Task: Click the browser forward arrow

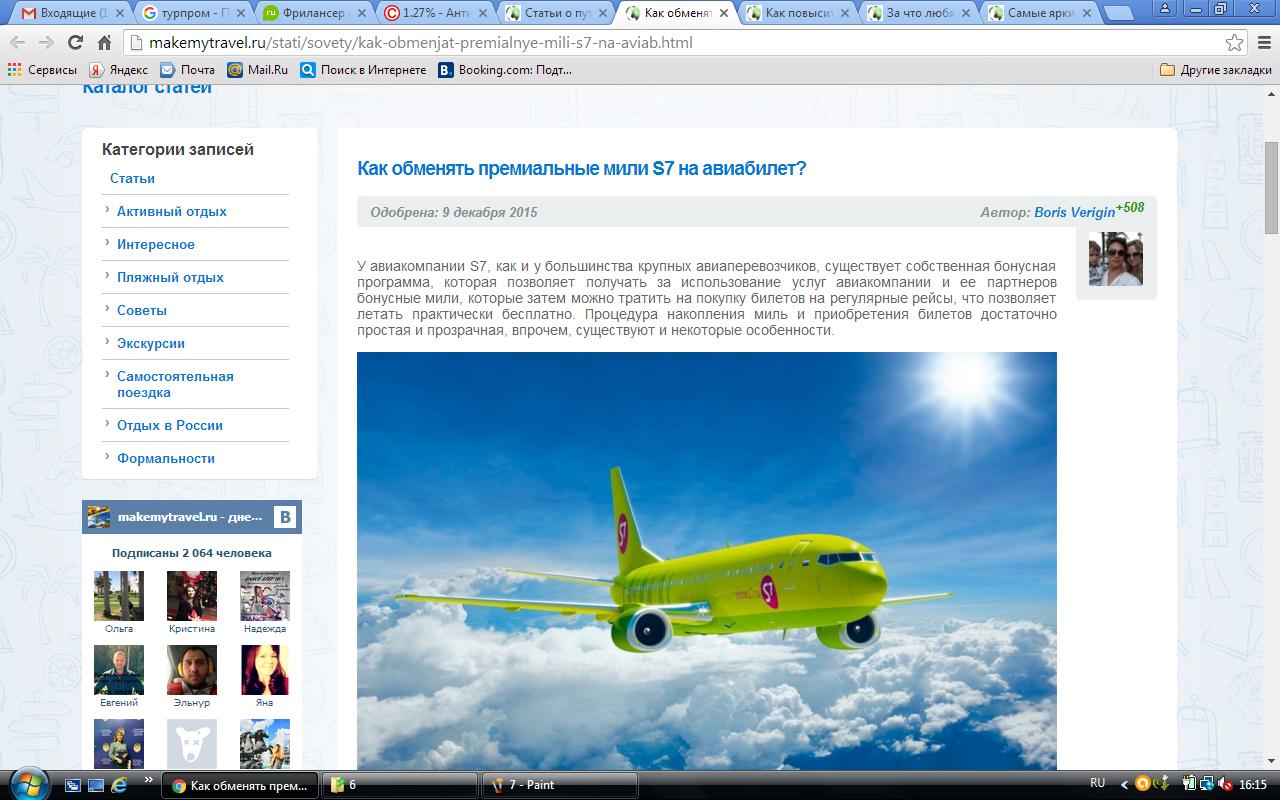Action: click(46, 43)
